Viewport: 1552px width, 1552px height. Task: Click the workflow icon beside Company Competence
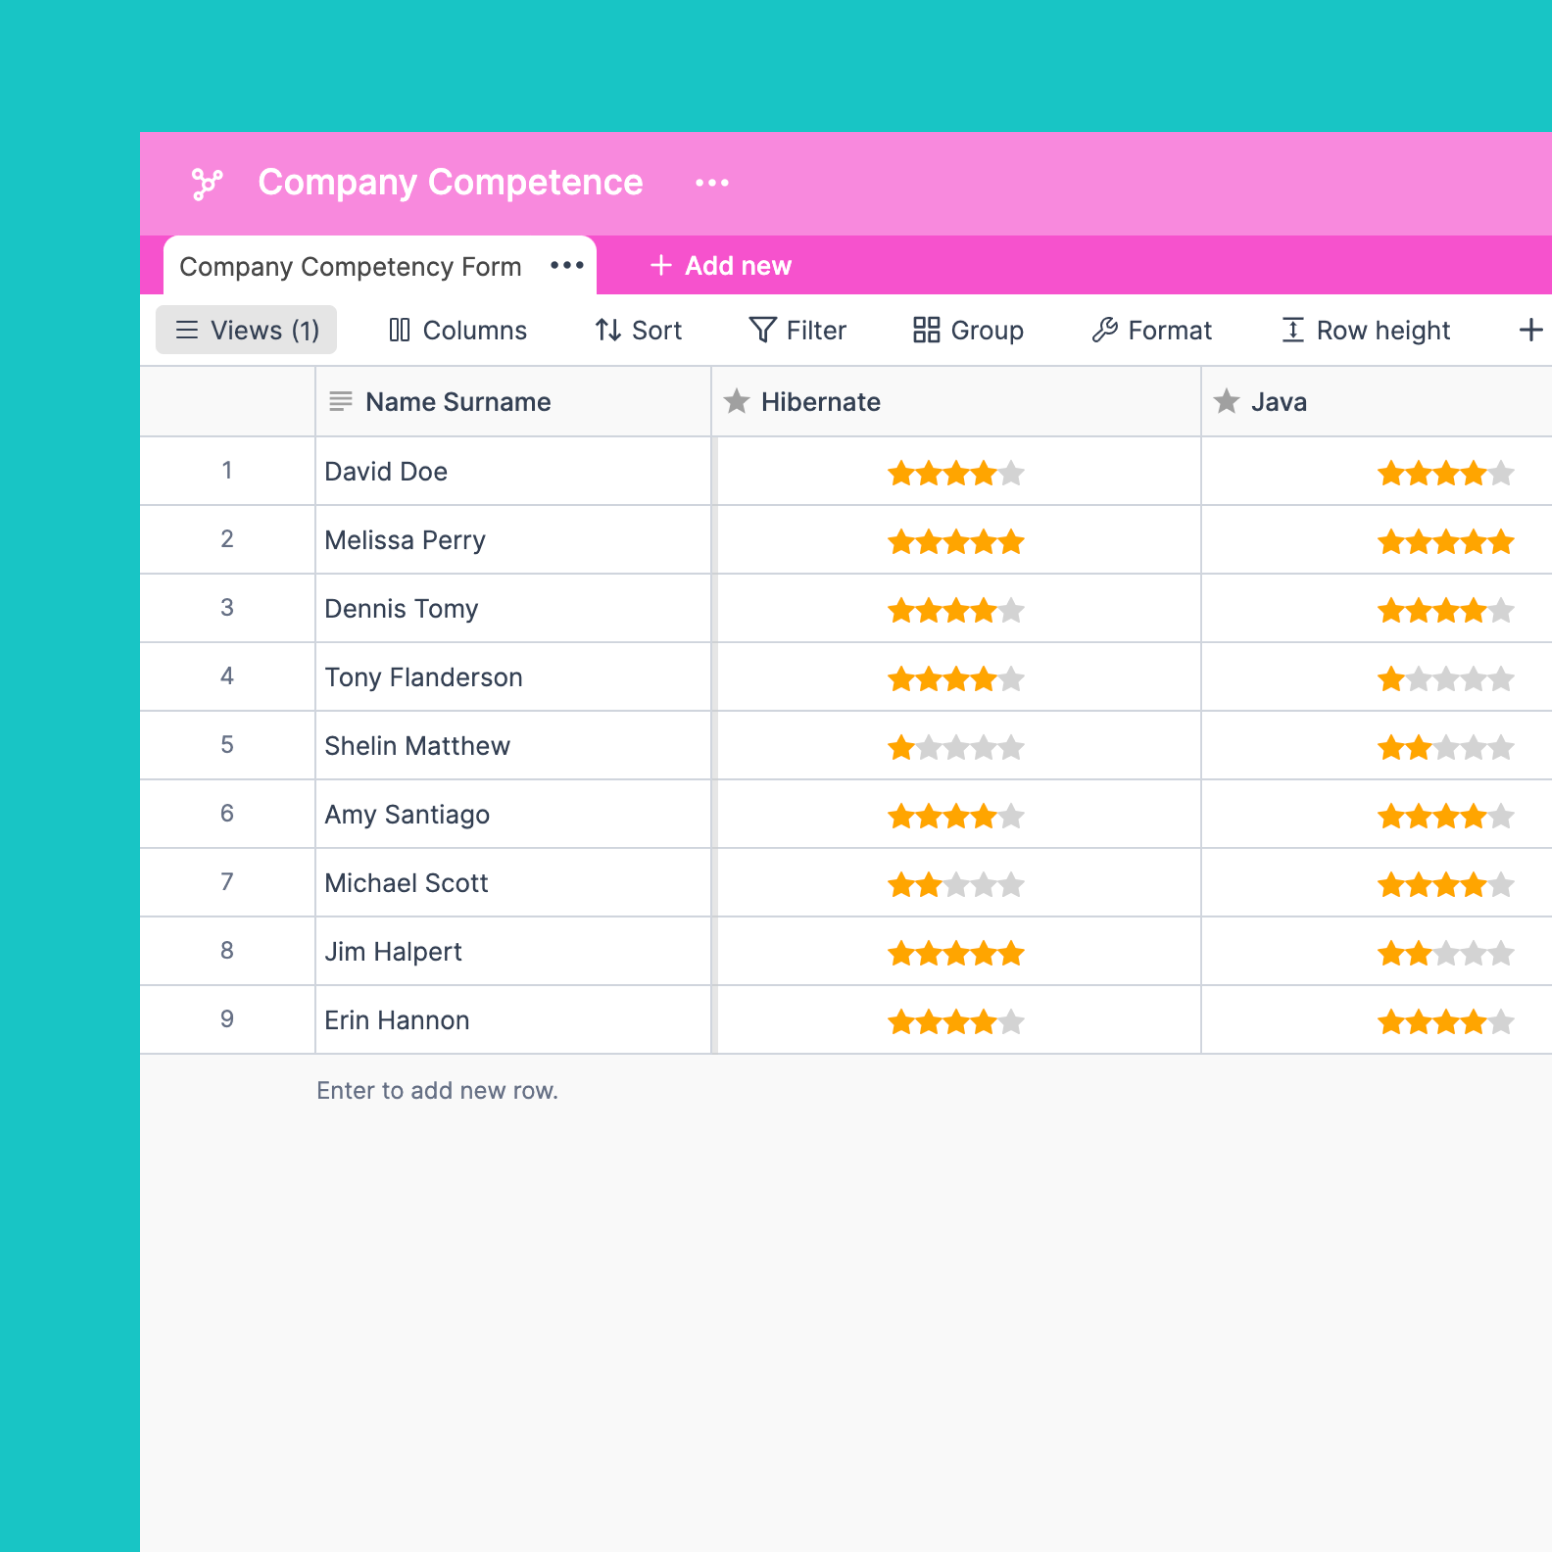pyautogui.click(x=208, y=182)
